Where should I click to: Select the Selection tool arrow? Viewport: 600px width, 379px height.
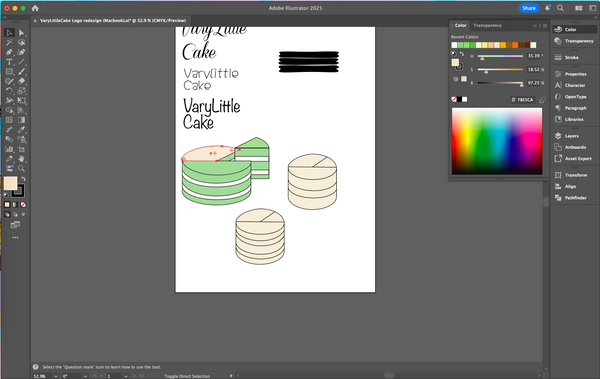coord(9,33)
